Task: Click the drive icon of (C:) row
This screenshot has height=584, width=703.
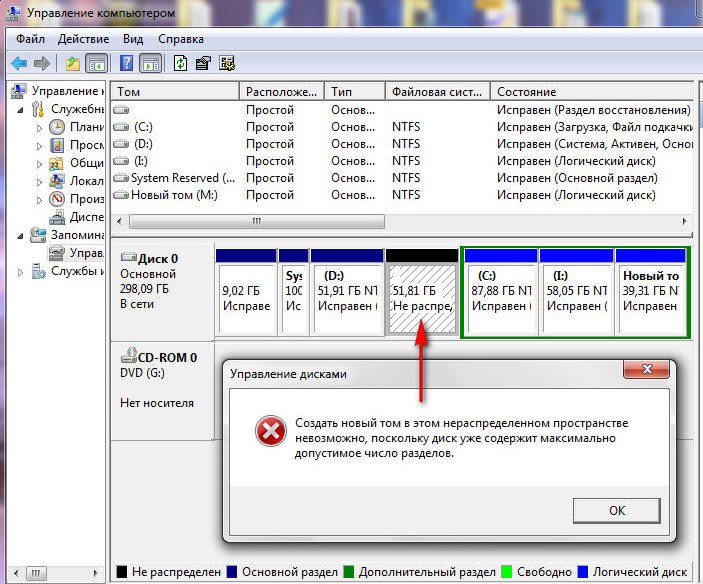Action: point(121,127)
